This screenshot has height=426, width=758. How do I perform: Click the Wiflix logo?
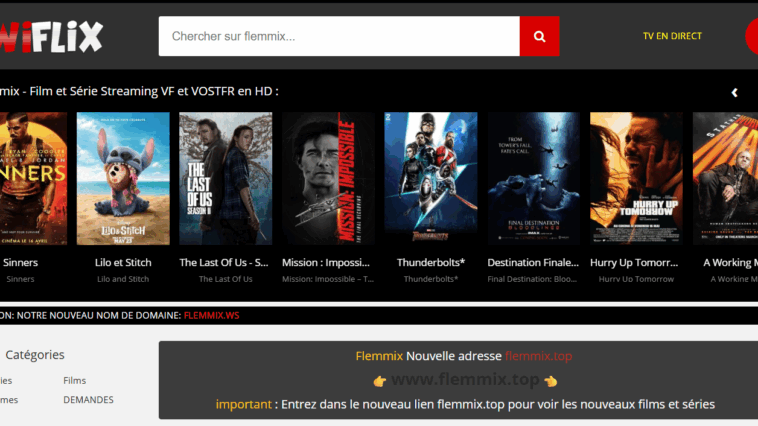click(x=51, y=36)
